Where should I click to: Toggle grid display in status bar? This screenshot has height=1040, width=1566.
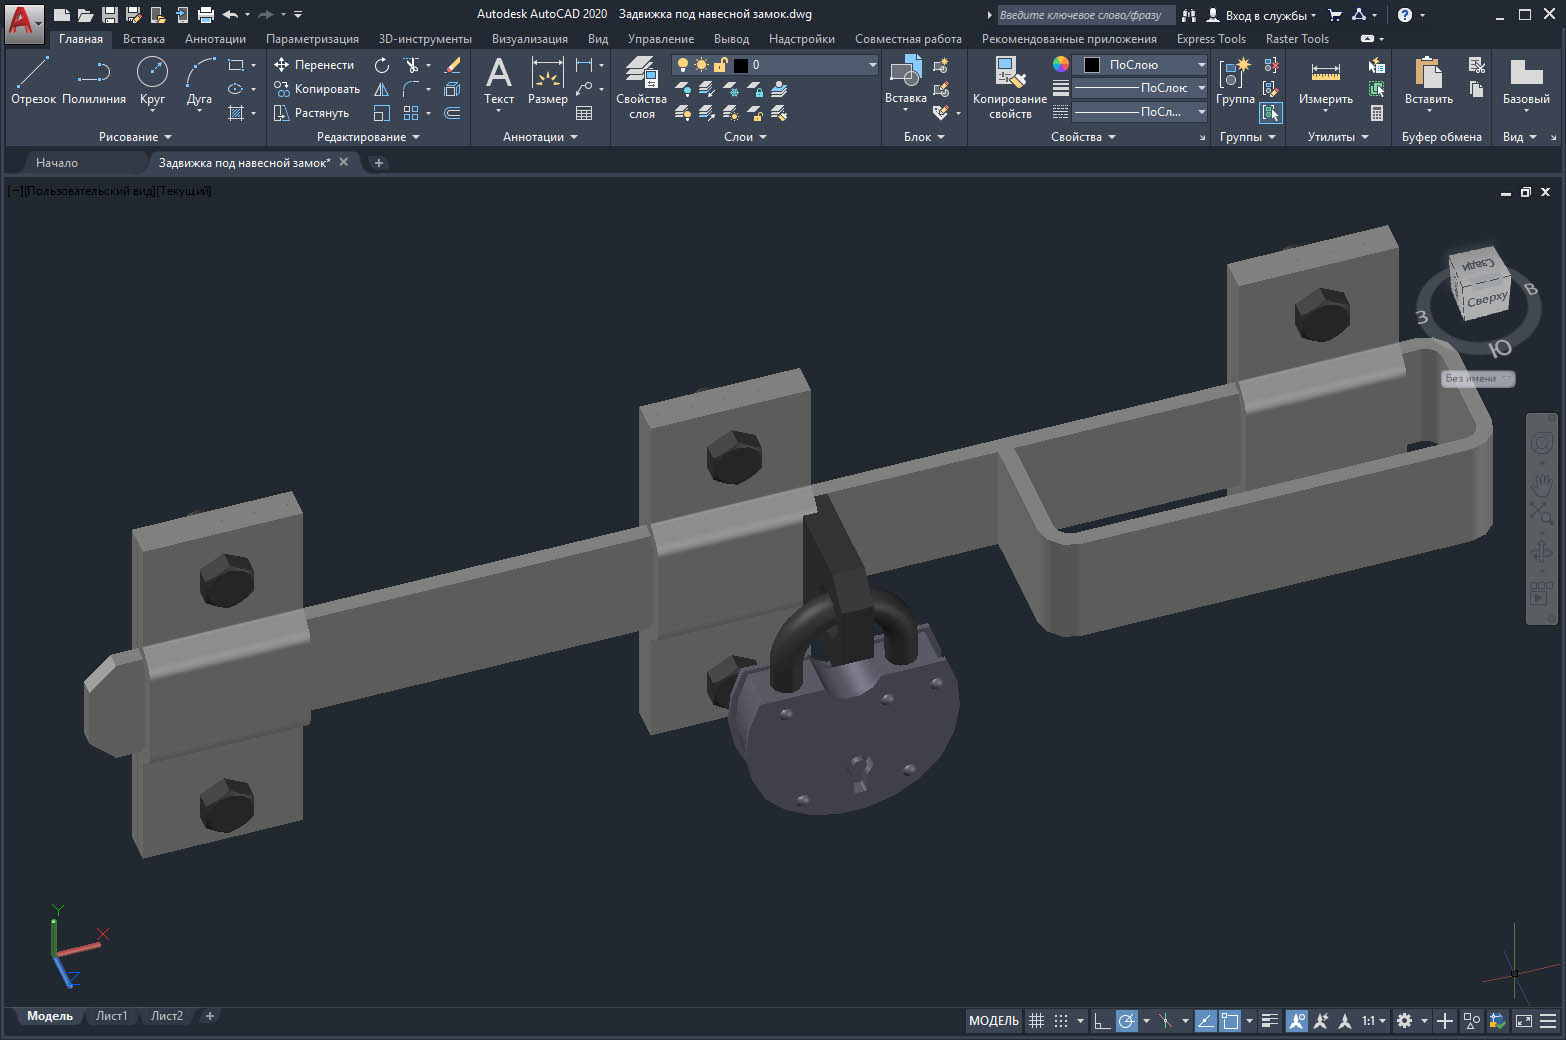(1037, 1021)
